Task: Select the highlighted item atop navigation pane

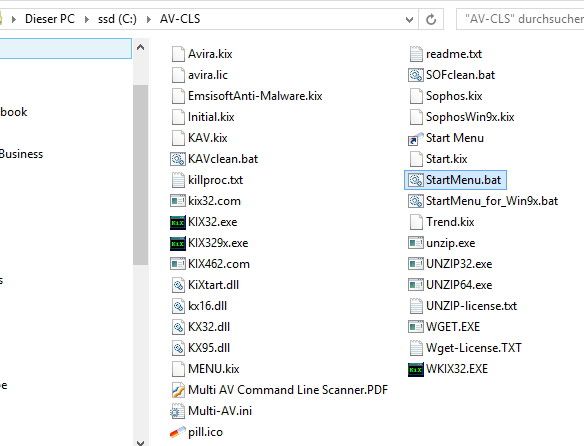Action: [x=65, y=48]
